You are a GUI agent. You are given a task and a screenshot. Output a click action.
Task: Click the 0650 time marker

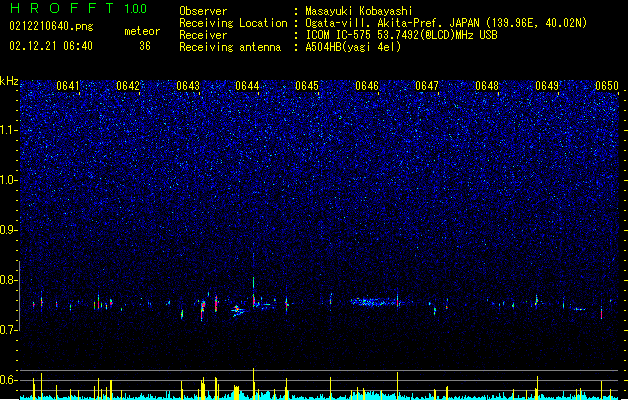point(607,86)
